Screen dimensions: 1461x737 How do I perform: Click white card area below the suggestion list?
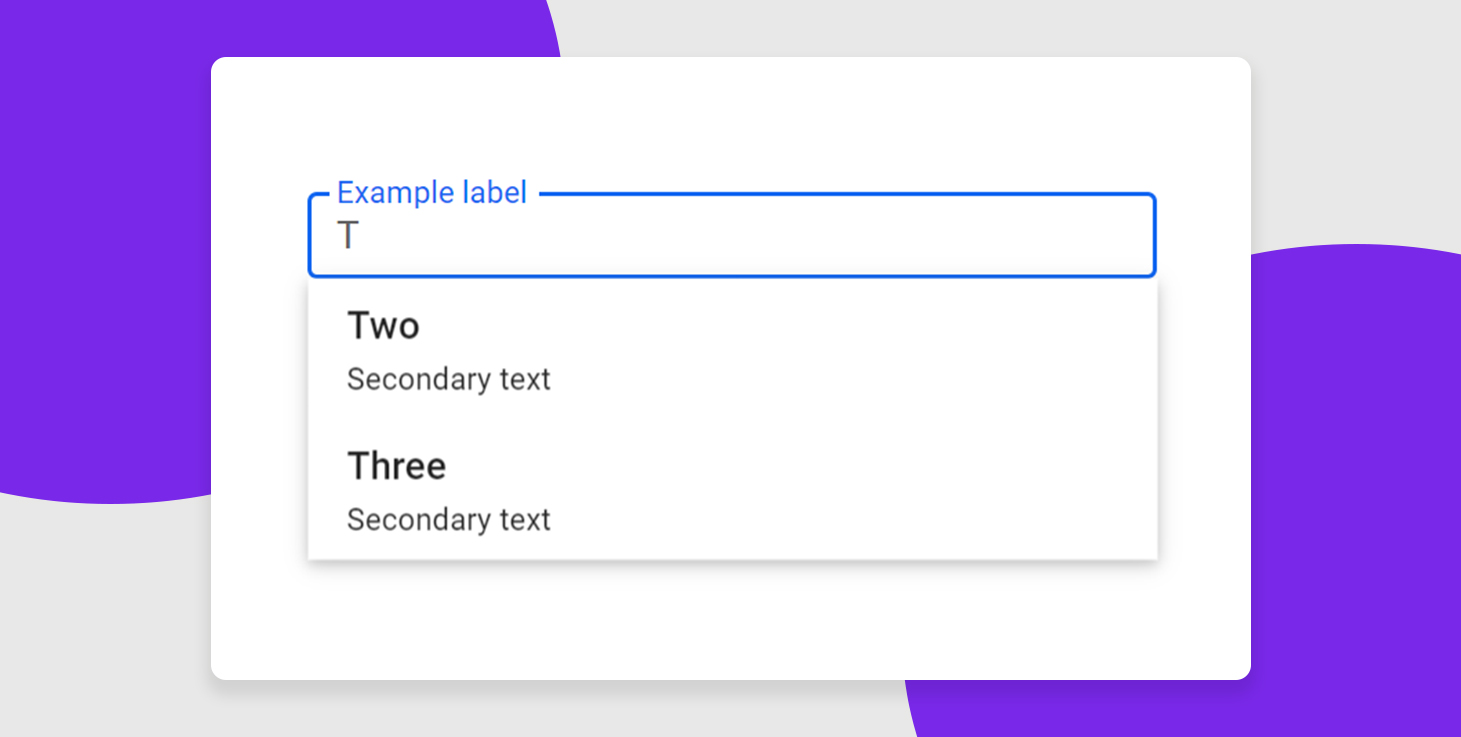[x=730, y=620]
